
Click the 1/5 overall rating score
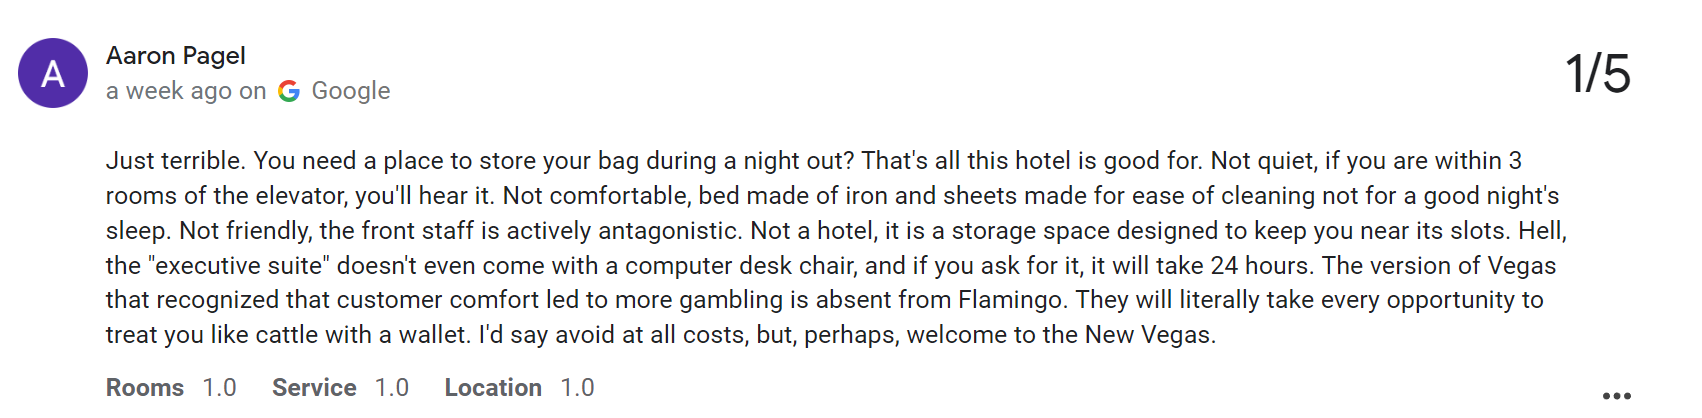pos(1597,74)
